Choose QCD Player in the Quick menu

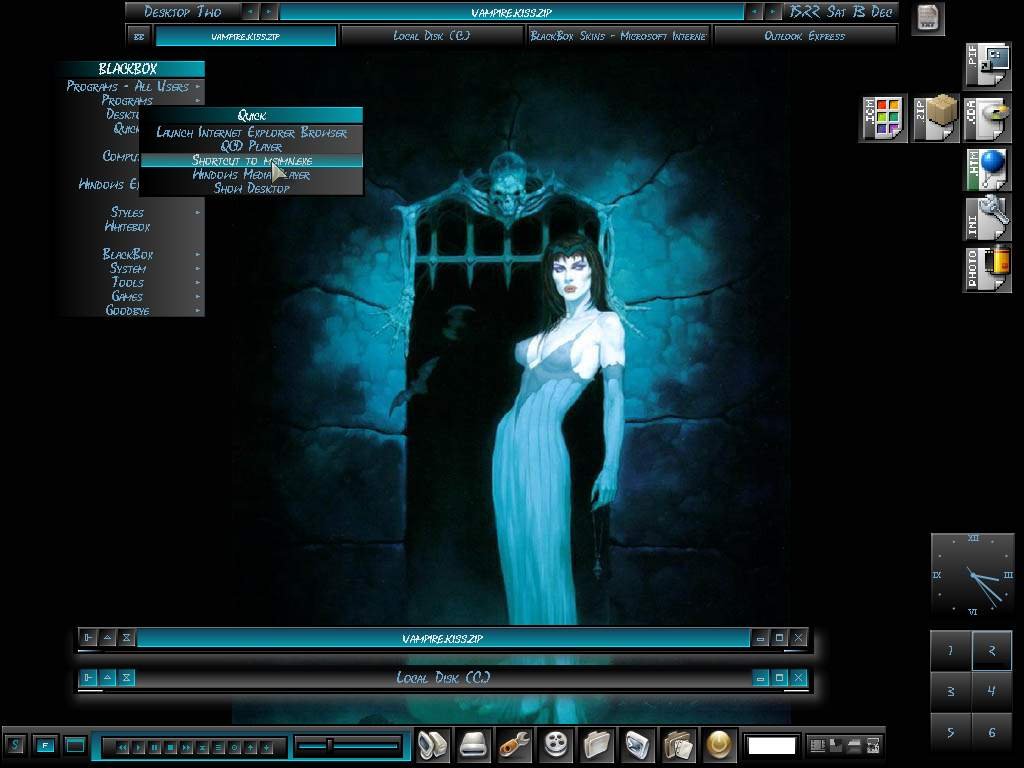(x=251, y=146)
